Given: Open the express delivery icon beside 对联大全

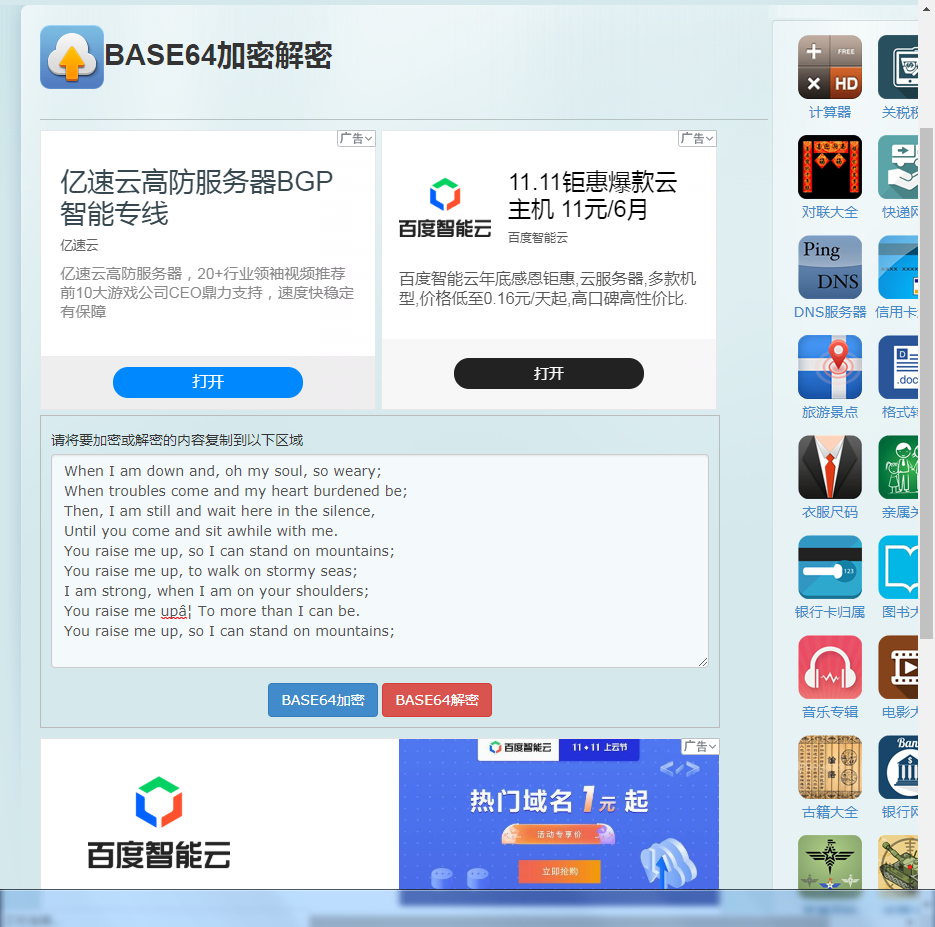Looking at the screenshot, I should tap(897, 167).
